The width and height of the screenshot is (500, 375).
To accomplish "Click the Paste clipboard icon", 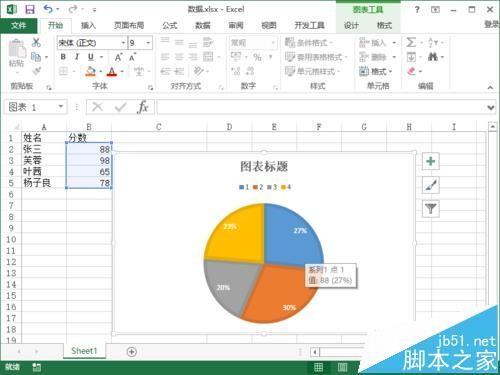I will click(16, 49).
